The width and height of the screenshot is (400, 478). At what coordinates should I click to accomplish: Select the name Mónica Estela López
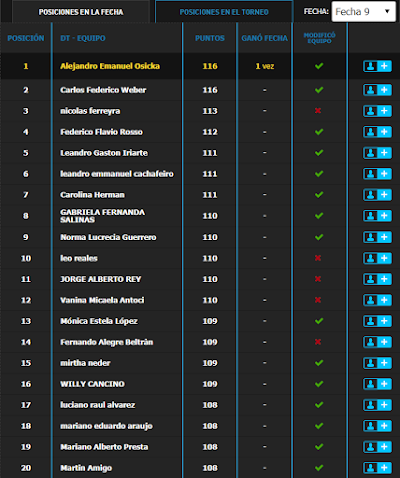(99, 321)
